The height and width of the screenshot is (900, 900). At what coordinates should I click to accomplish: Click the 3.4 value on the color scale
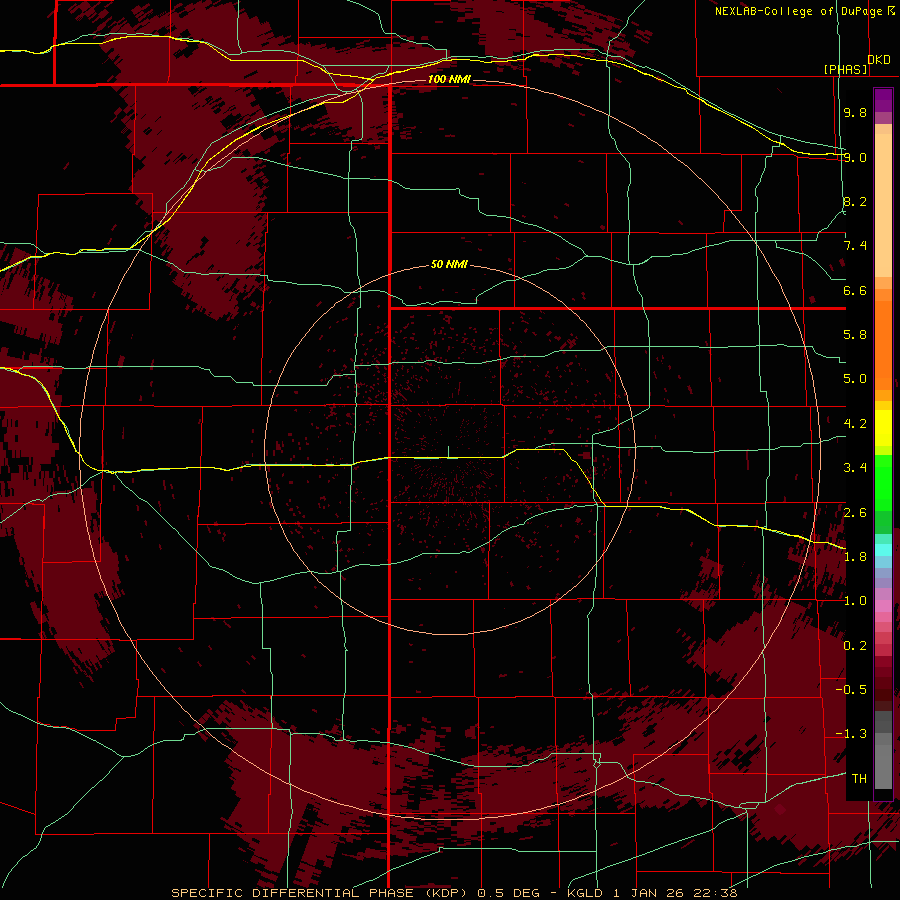pos(855,467)
